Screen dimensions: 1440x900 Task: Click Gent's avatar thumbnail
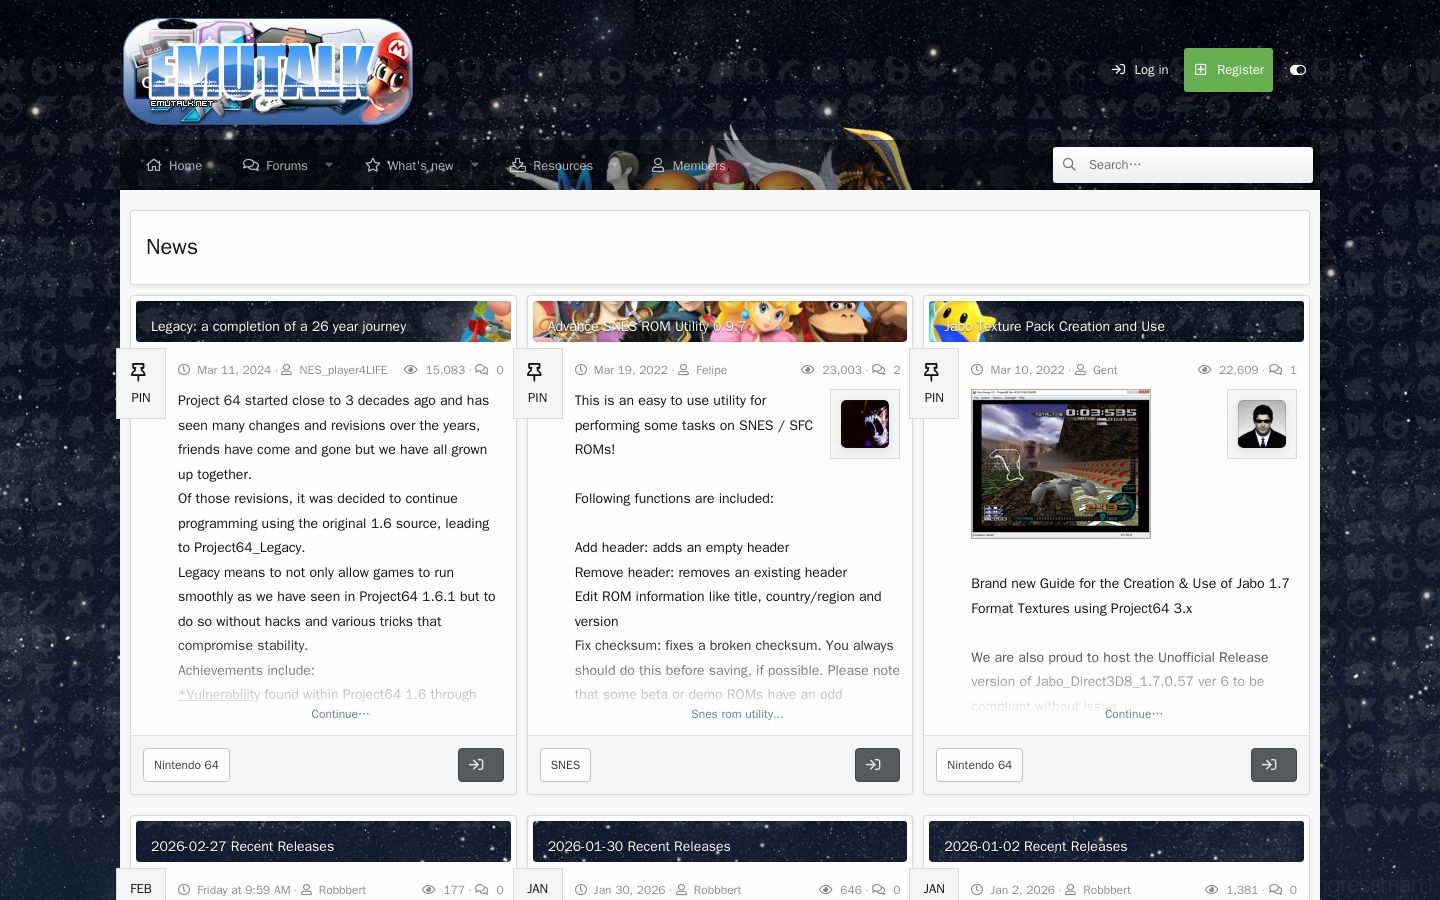pyautogui.click(x=1262, y=424)
